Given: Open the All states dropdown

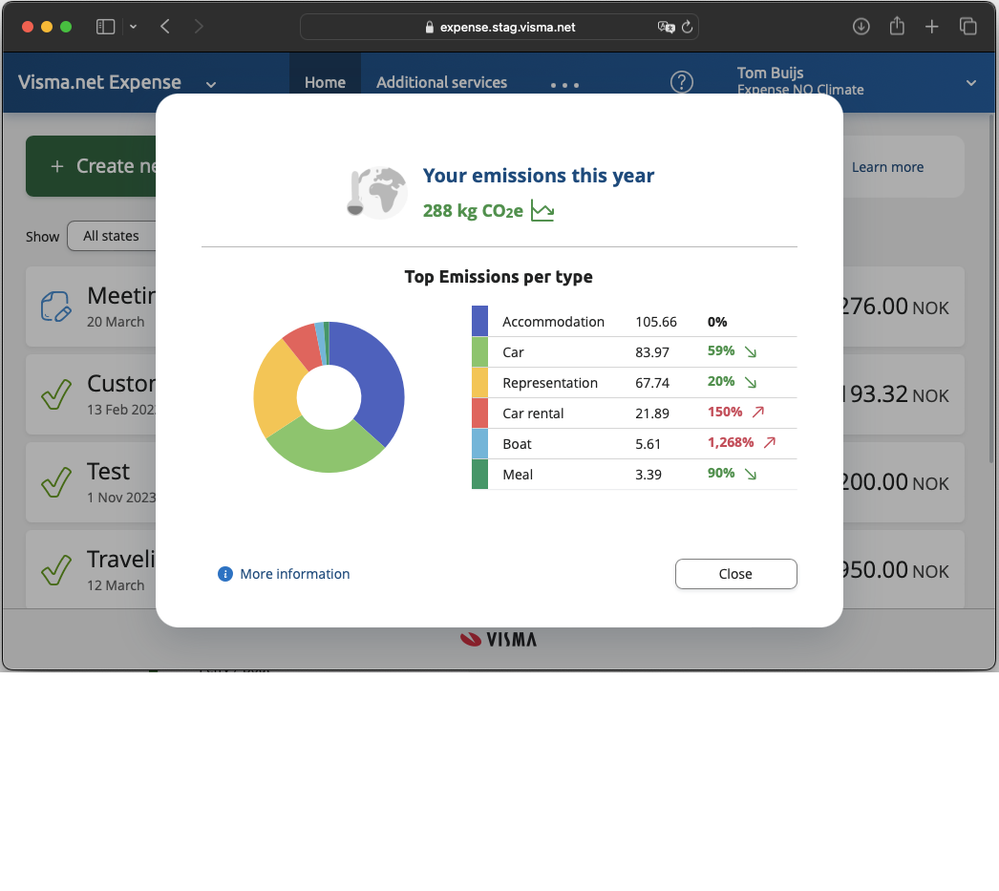Looking at the screenshot, I should click(x=111, y=236).
